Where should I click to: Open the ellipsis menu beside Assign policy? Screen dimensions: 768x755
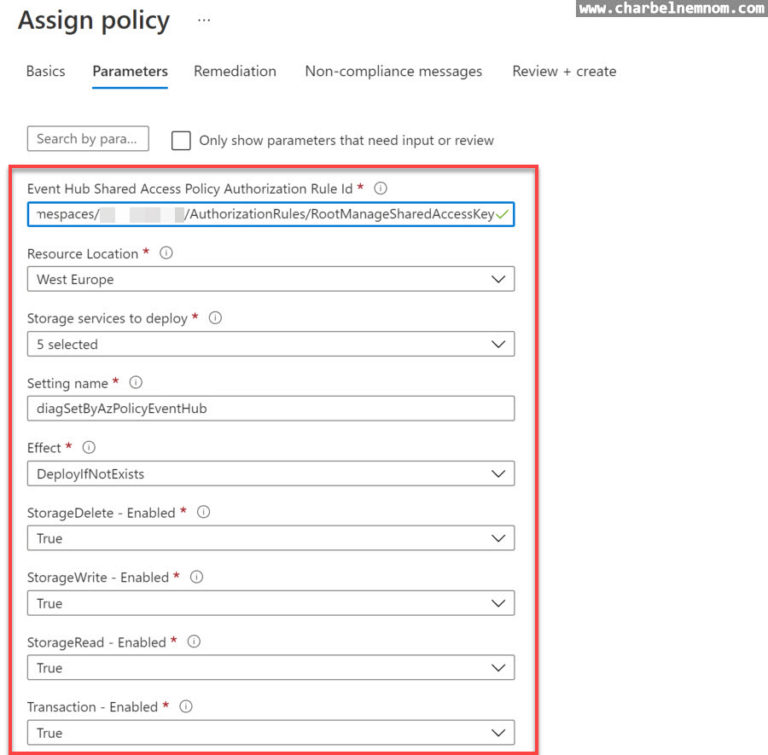click(204, 21)
